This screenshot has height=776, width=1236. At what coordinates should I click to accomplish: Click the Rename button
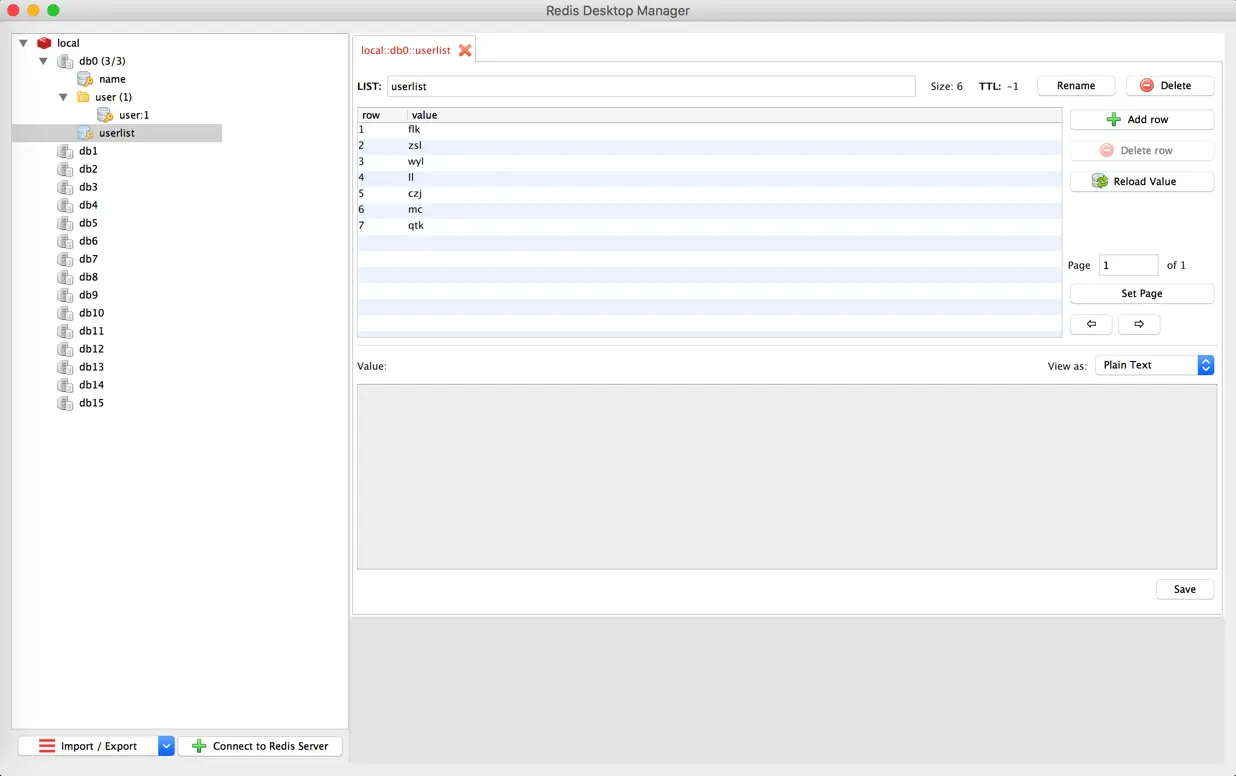(1076, 86)
